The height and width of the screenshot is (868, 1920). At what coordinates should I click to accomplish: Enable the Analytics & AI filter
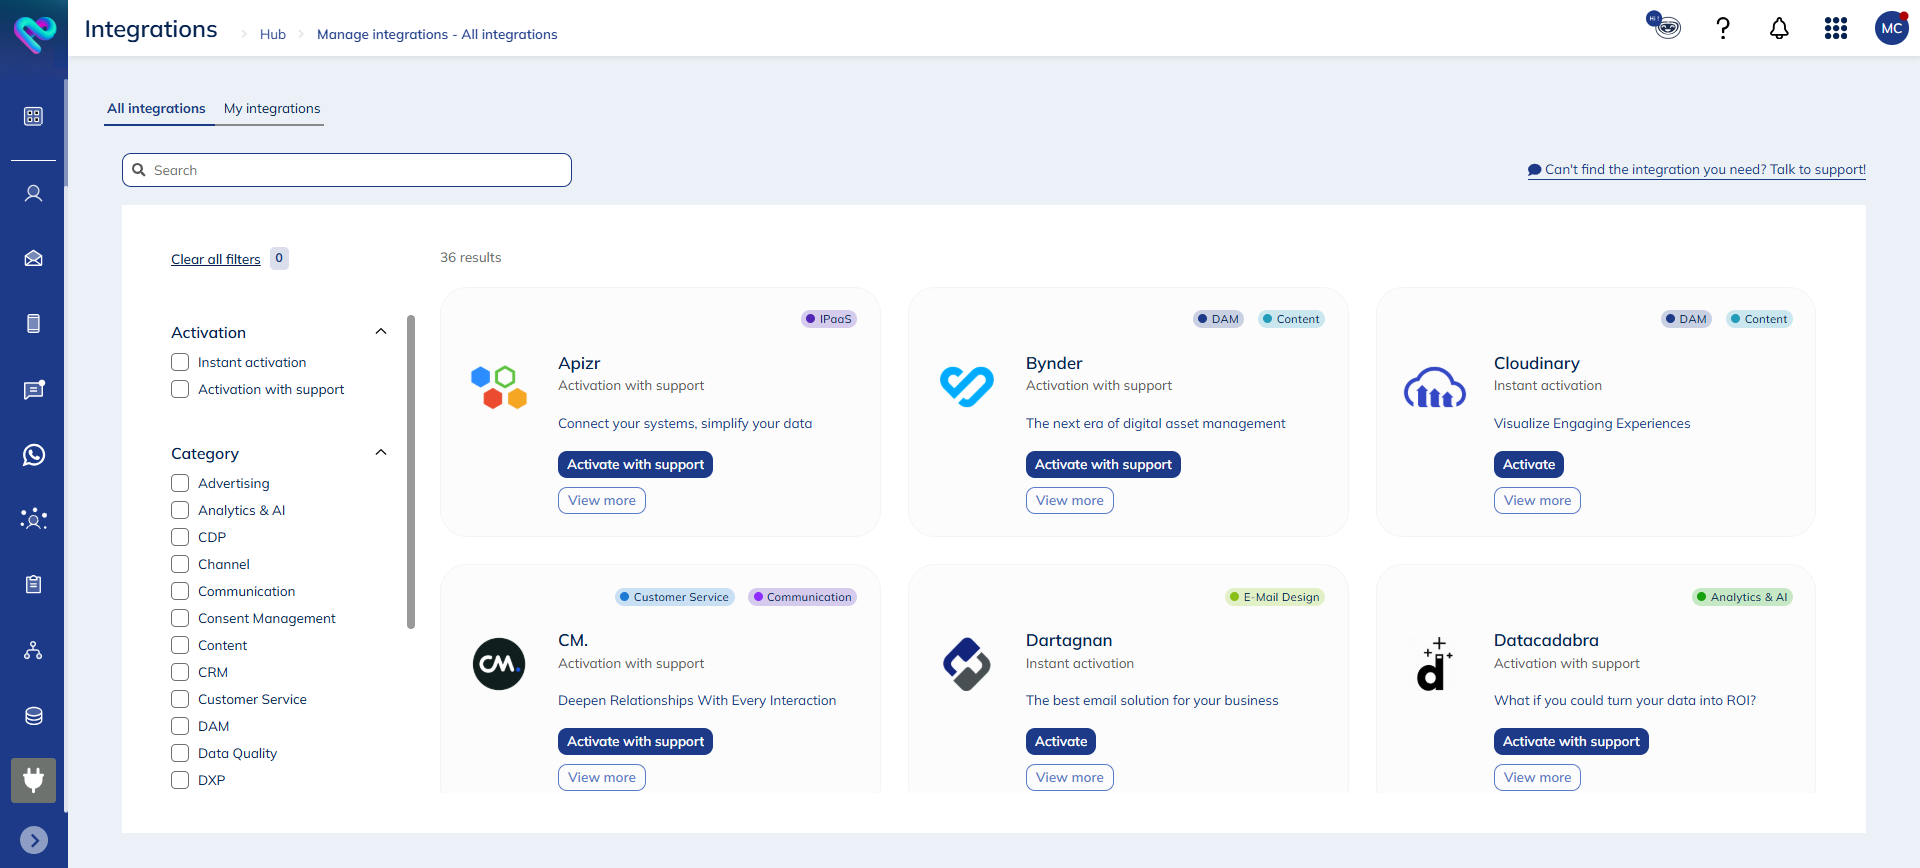180,510
